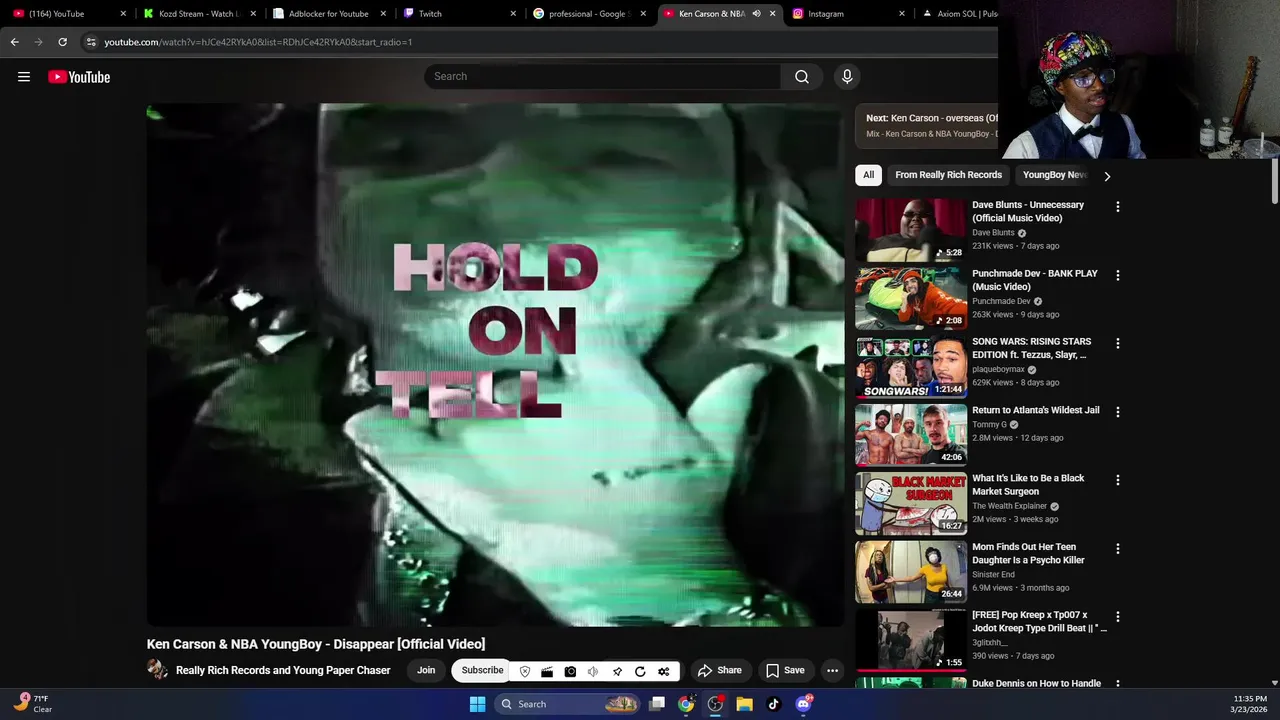Screen dimensions: 1280x720
Task: Click the pin icon in extension toolbar
Action: pyautogui.click(x=617, y=671)
